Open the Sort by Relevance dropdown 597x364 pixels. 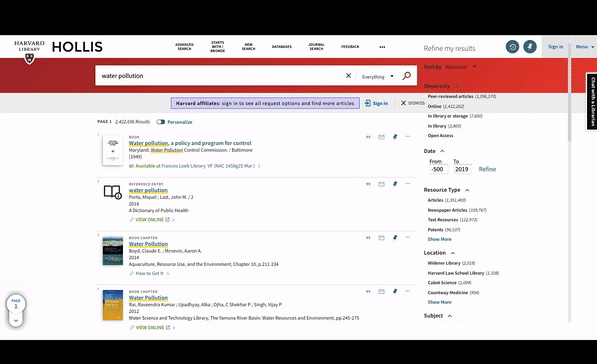460,67
